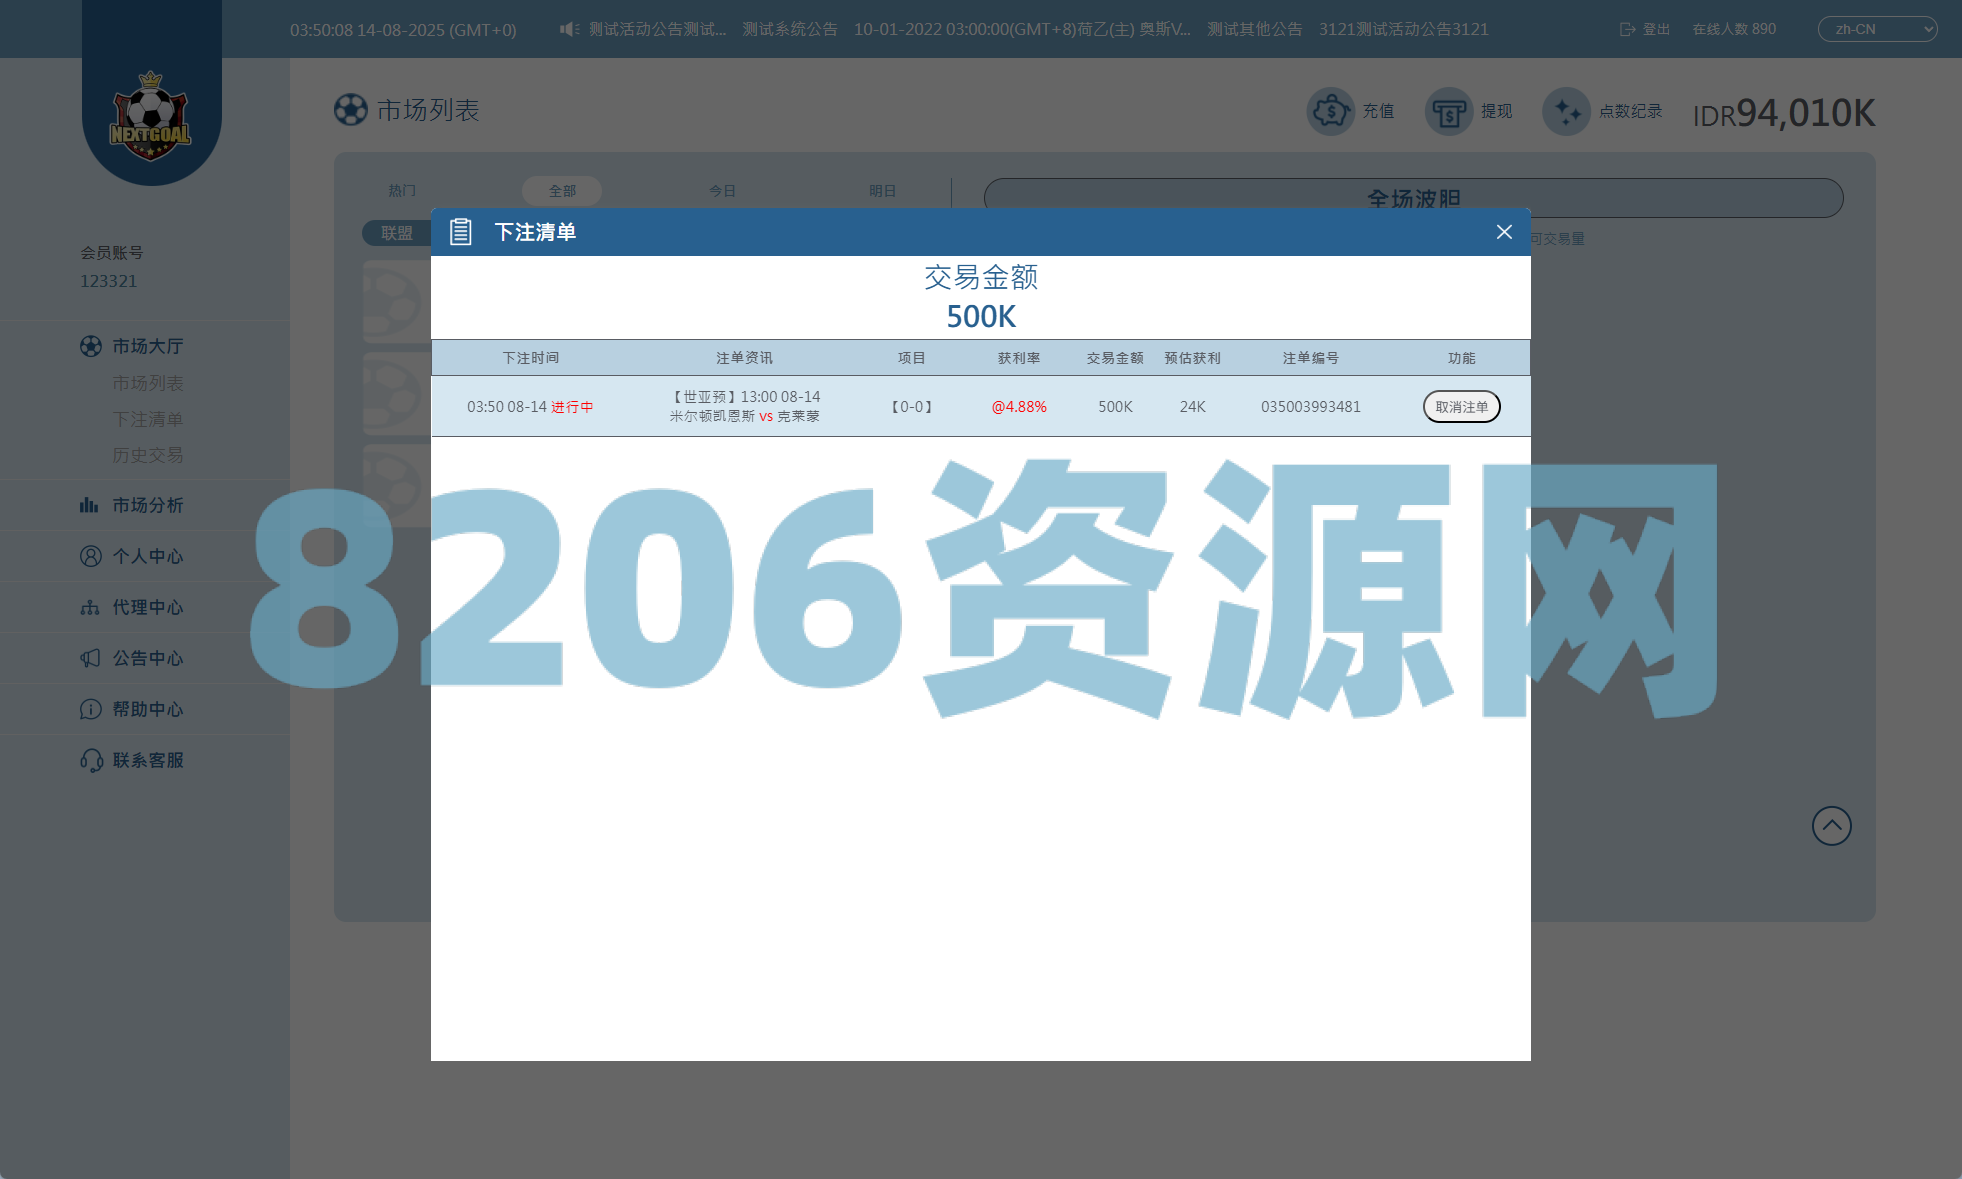Image resolution: width=1962 pixels, height=1179 pixels.
Task: Open 代理中心 menu item
Action: [148, 607]
